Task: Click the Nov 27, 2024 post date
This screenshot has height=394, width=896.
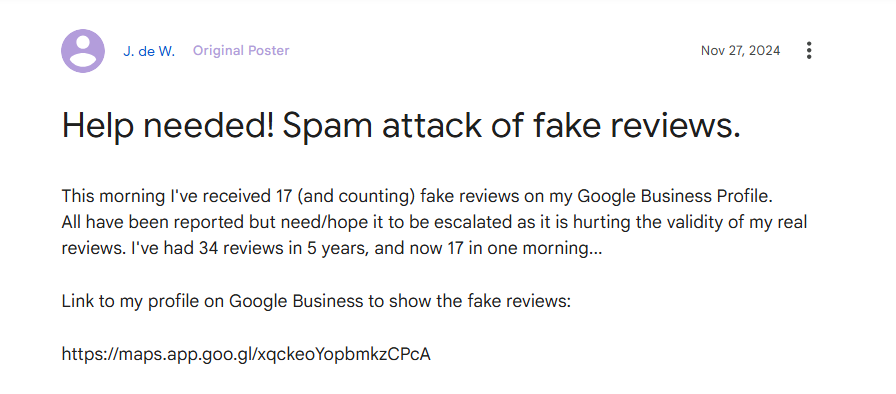Action: (x=741, y=51)
